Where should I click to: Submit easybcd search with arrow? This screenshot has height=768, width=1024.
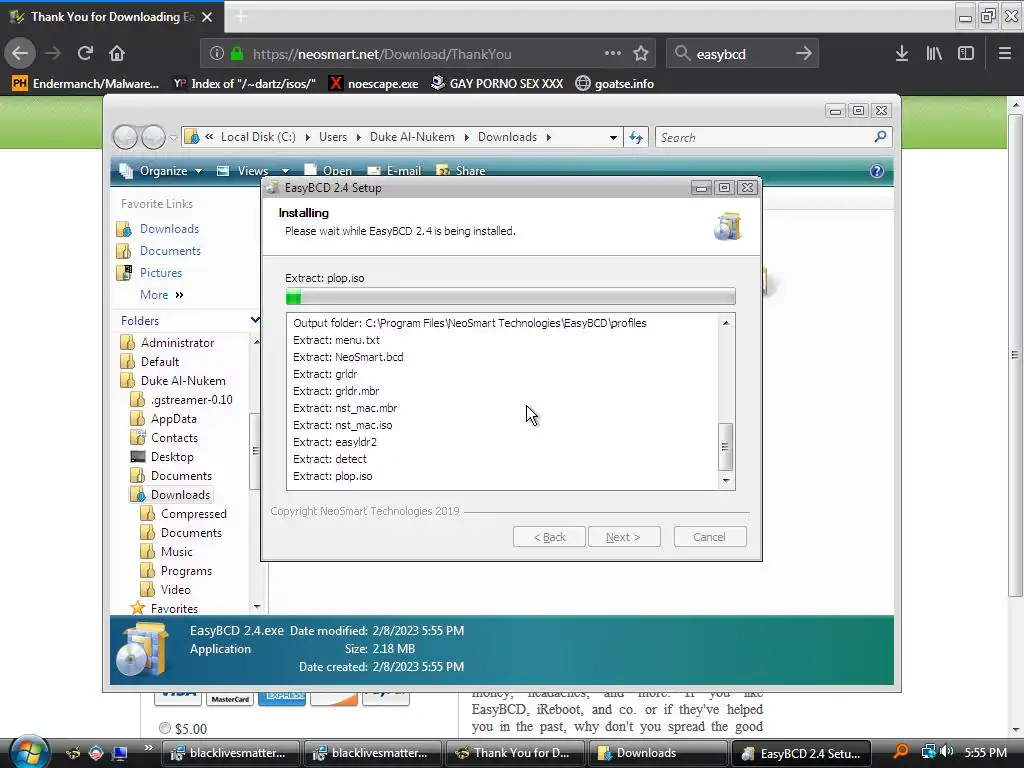pos(803,54)
